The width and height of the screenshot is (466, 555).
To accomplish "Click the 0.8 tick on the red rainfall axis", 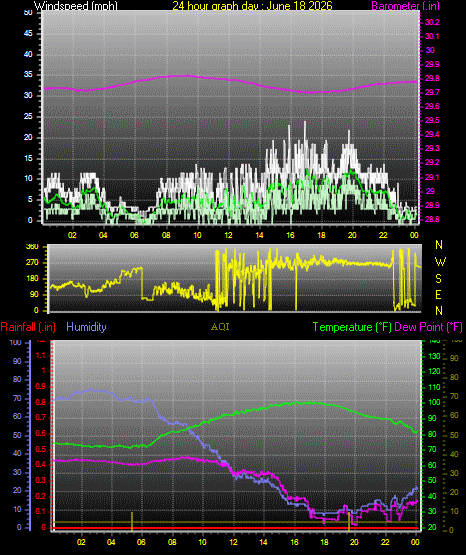I will (41, 402).
